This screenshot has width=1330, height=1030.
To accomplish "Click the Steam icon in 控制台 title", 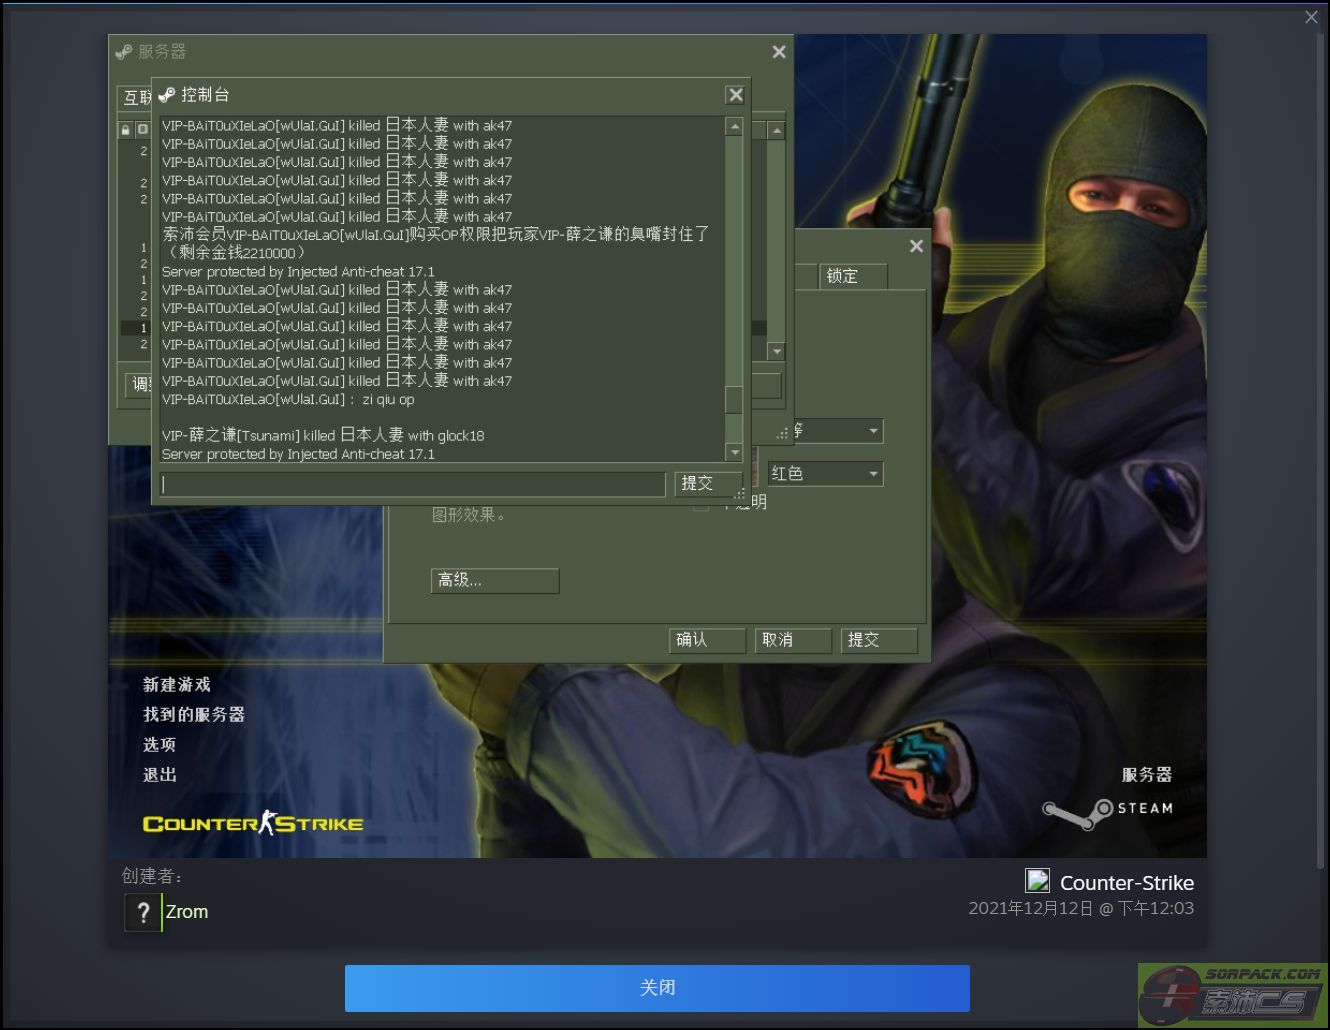I will click(x=167, y=95).
